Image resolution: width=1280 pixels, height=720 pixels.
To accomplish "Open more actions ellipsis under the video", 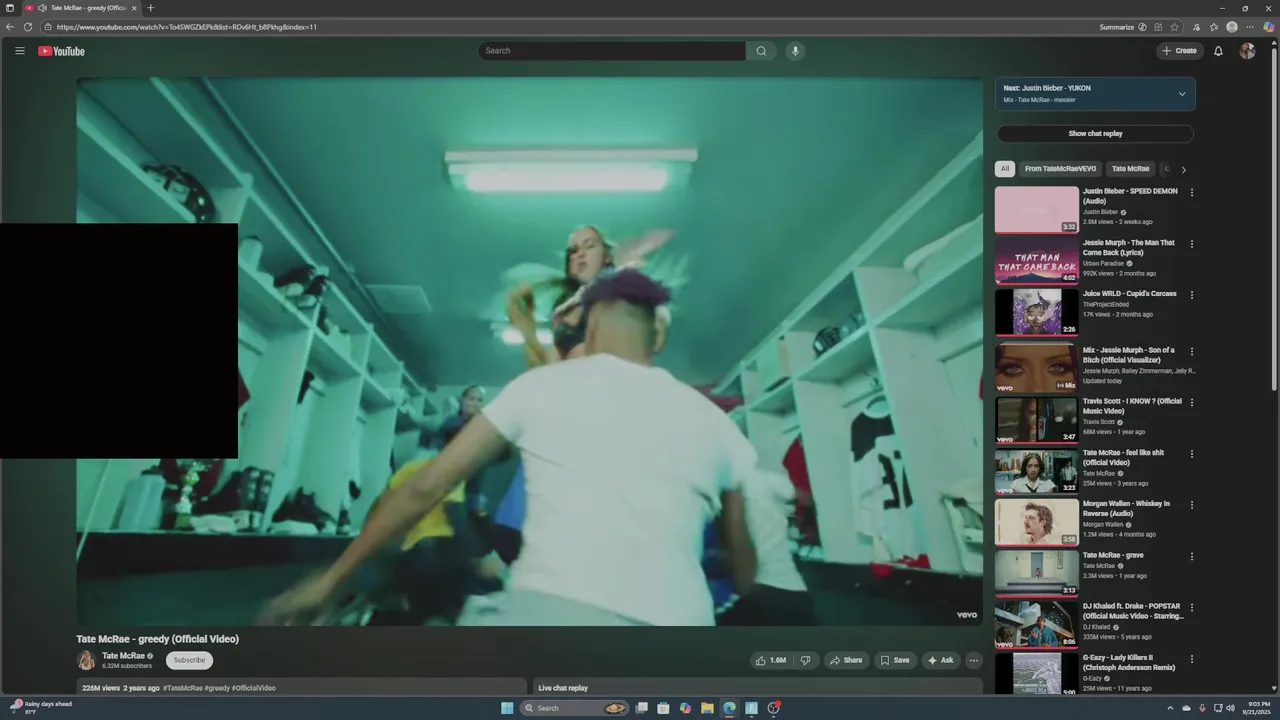I will click(x=973, y=660).
